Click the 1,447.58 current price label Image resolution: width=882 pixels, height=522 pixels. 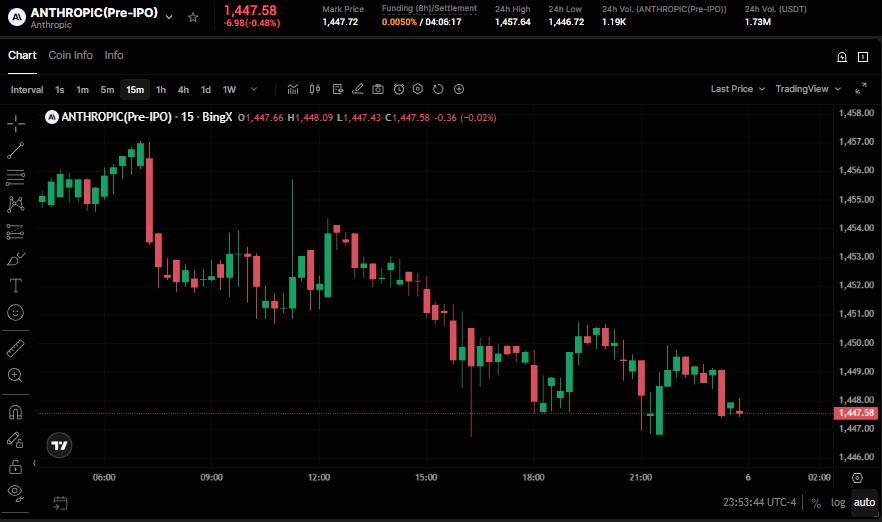coord(856,413)
